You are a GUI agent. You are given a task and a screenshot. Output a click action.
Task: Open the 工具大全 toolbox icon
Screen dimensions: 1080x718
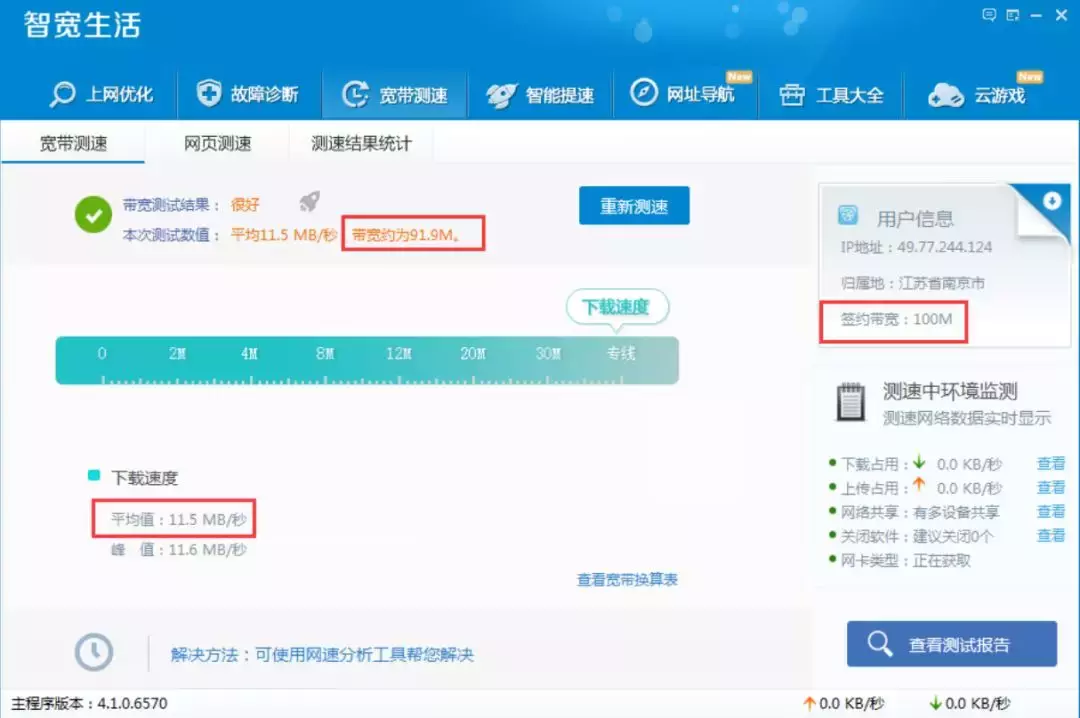tap(791, 94)
